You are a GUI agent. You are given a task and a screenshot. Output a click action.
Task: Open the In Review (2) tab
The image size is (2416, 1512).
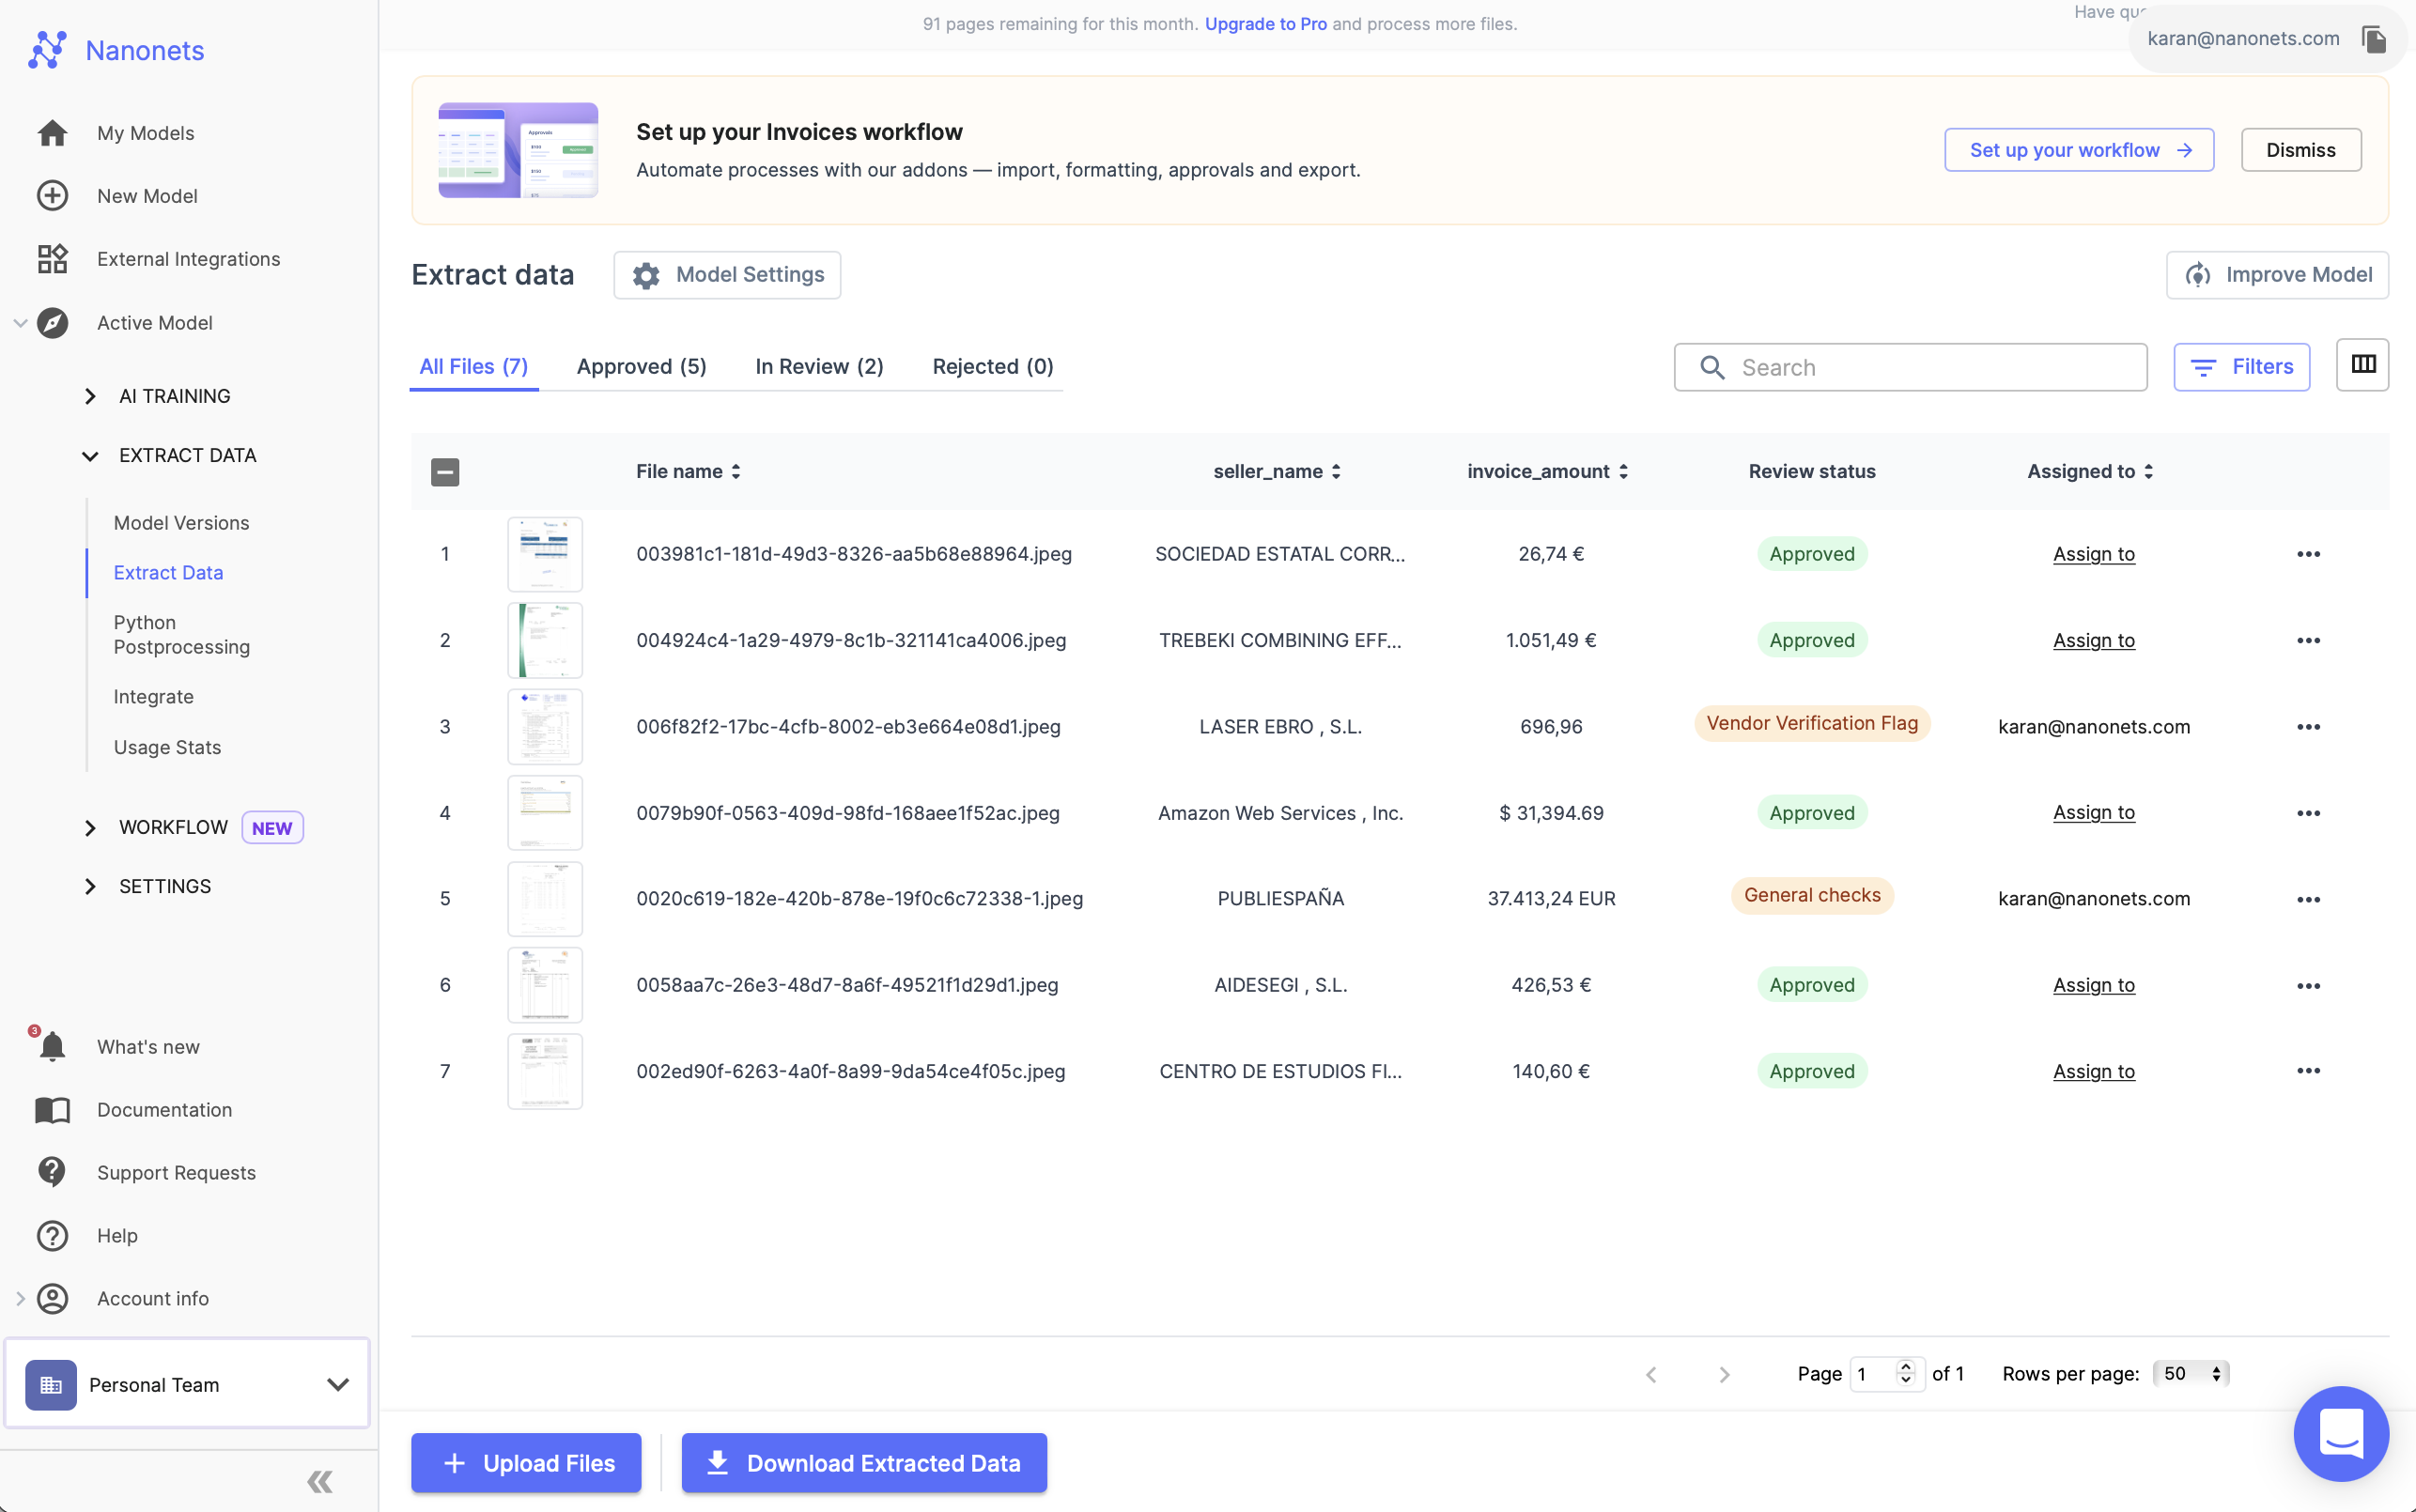coord(819,366)
